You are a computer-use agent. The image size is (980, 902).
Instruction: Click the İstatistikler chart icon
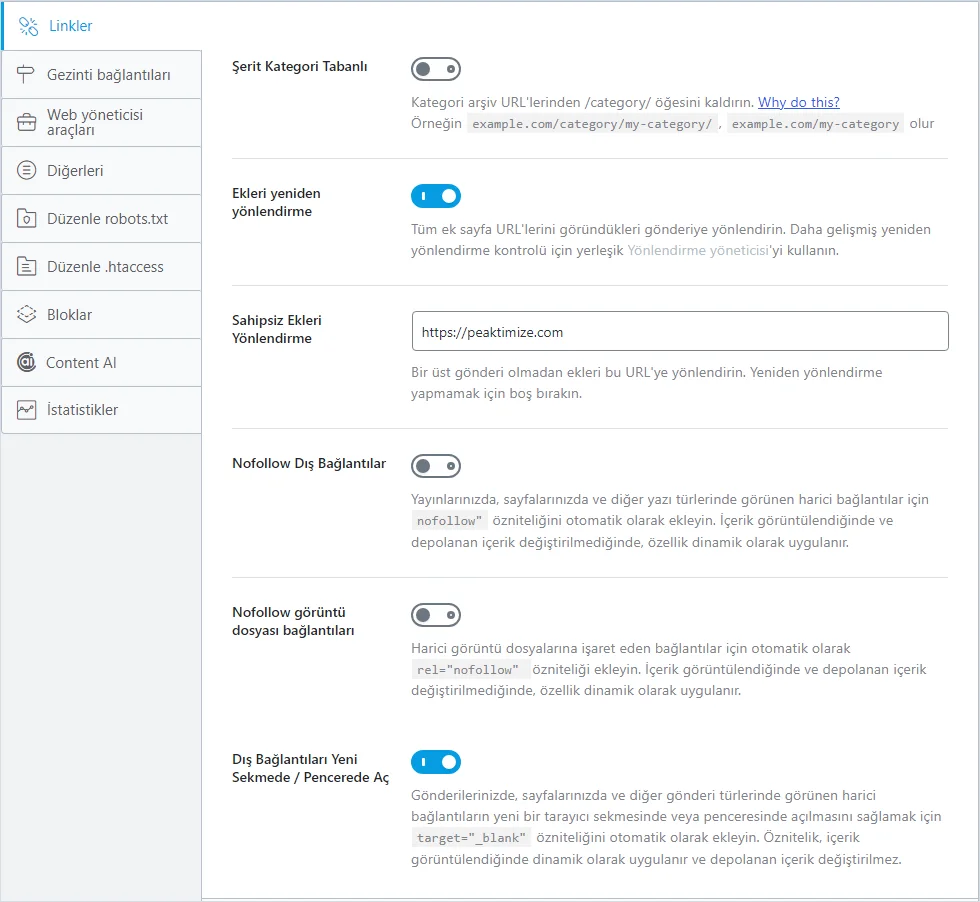(x=26, y=410)
